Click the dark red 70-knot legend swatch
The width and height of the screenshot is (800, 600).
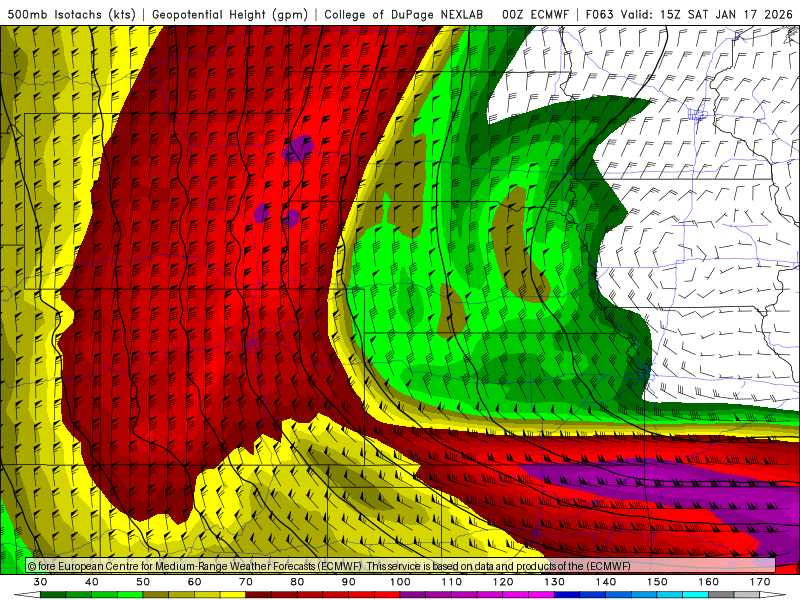click(x=259, y=595)
